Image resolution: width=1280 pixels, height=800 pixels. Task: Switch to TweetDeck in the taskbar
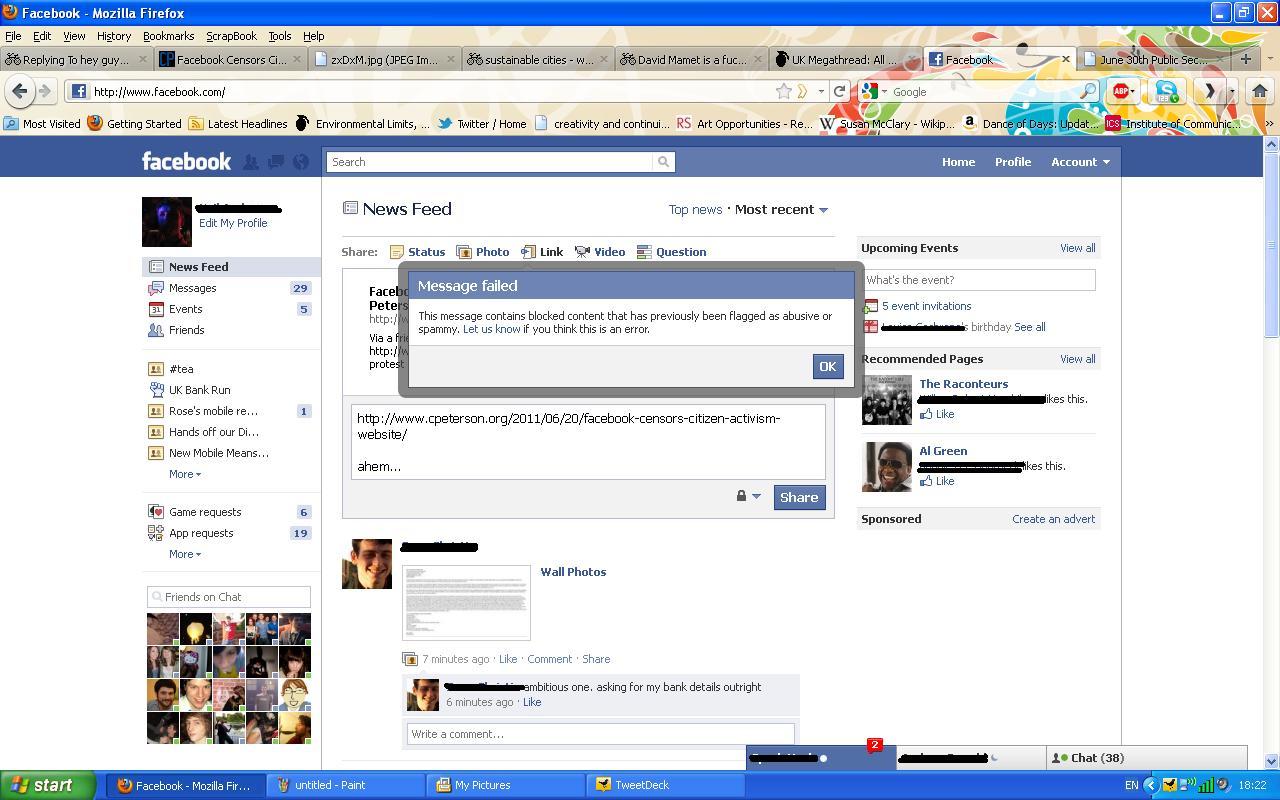(x=665, y=785)
